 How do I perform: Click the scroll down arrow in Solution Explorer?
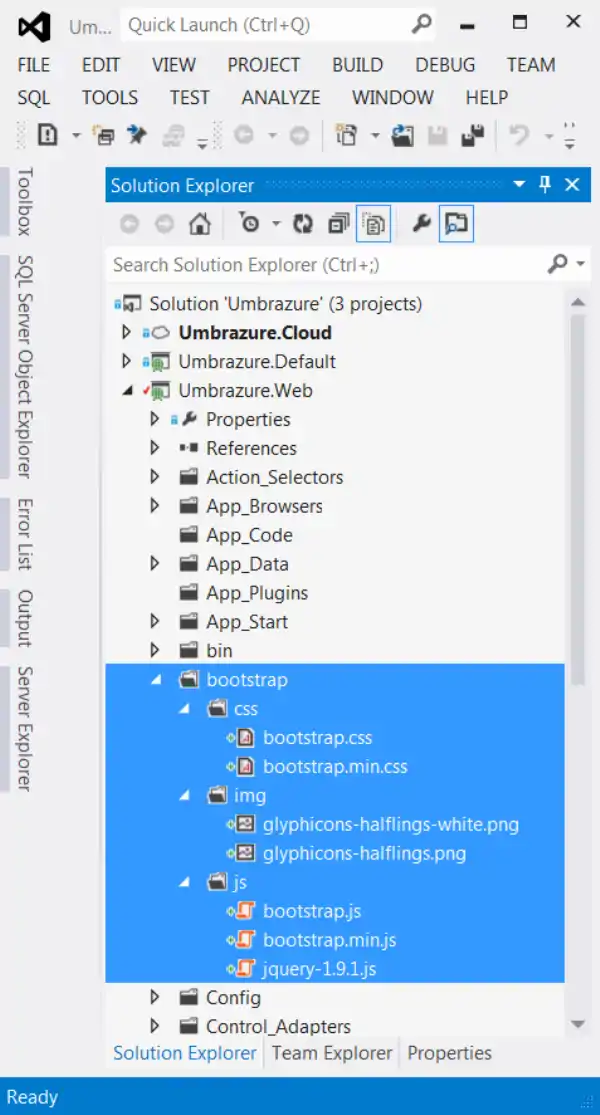coord(578,1025)
